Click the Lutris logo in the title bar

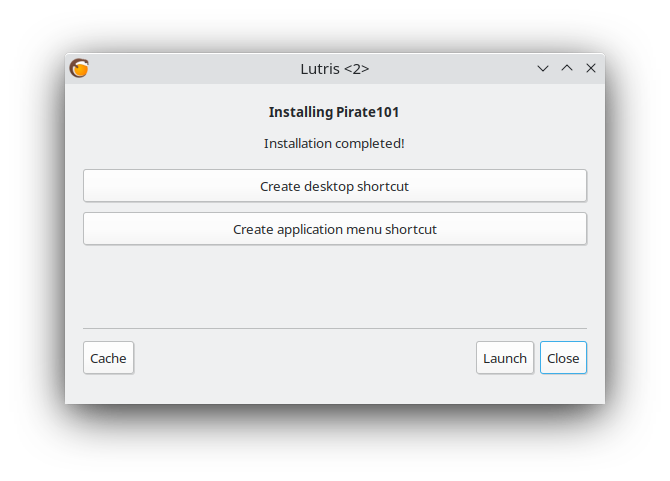pyautogui.click(x=79, y=68)
